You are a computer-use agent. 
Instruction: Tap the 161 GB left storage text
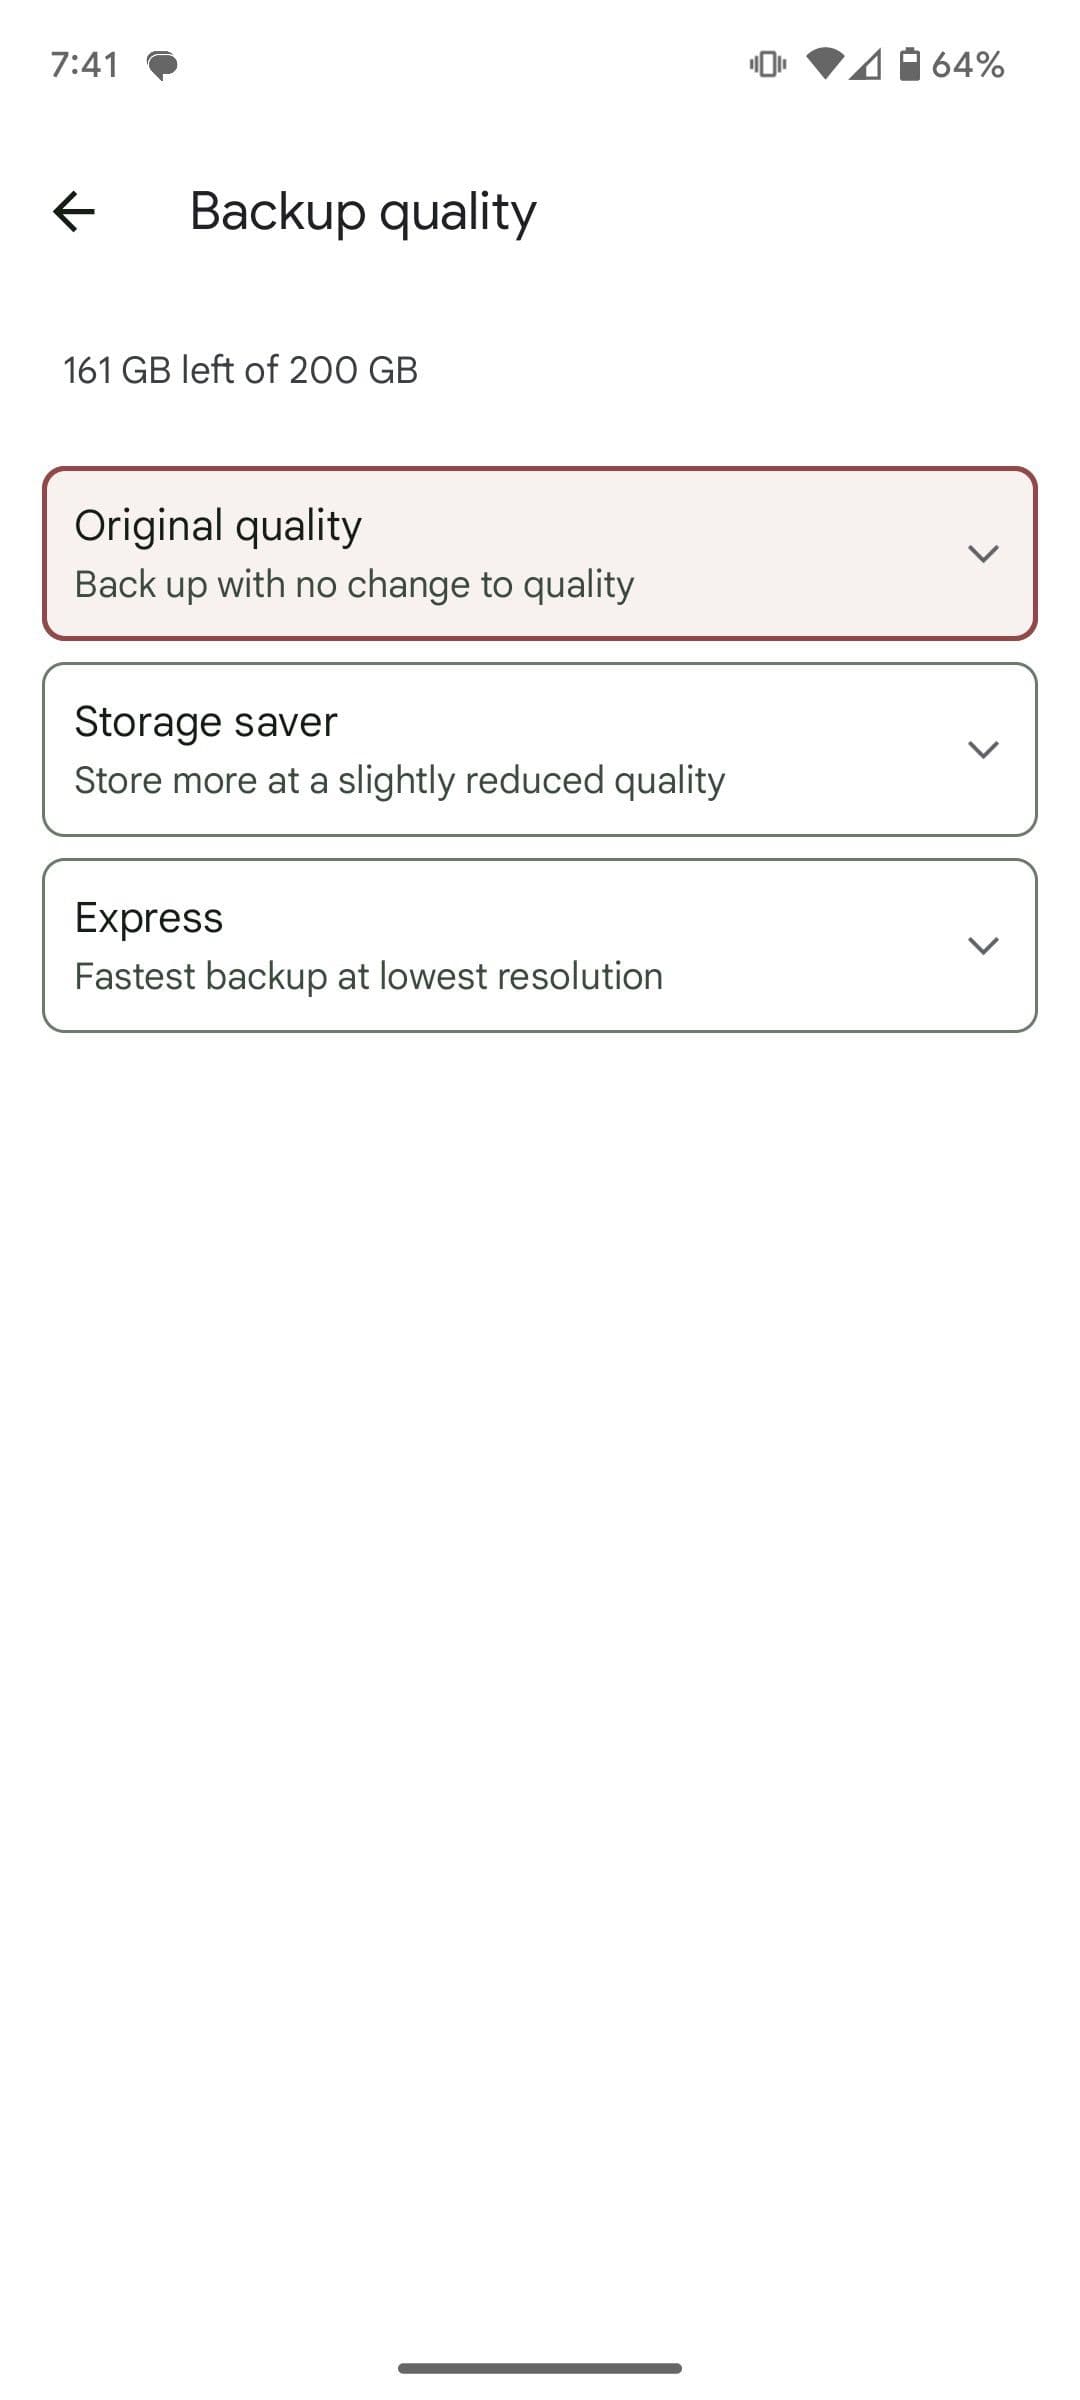click(x=240, y=371)
